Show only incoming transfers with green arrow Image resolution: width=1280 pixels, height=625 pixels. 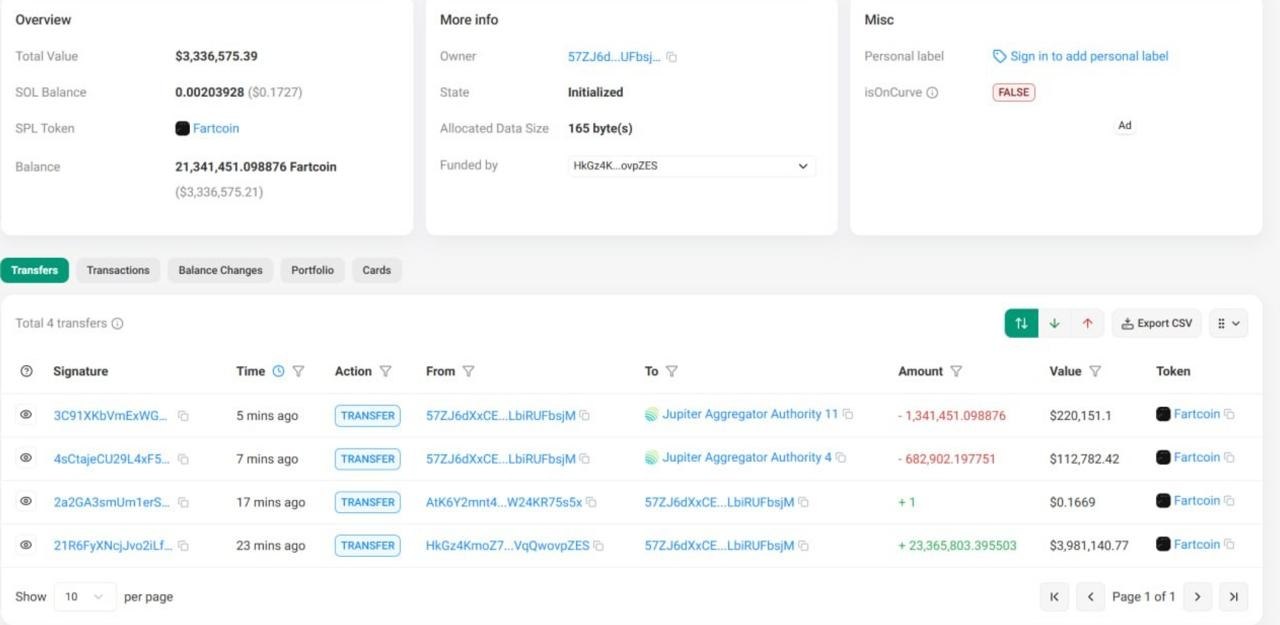1054,324
